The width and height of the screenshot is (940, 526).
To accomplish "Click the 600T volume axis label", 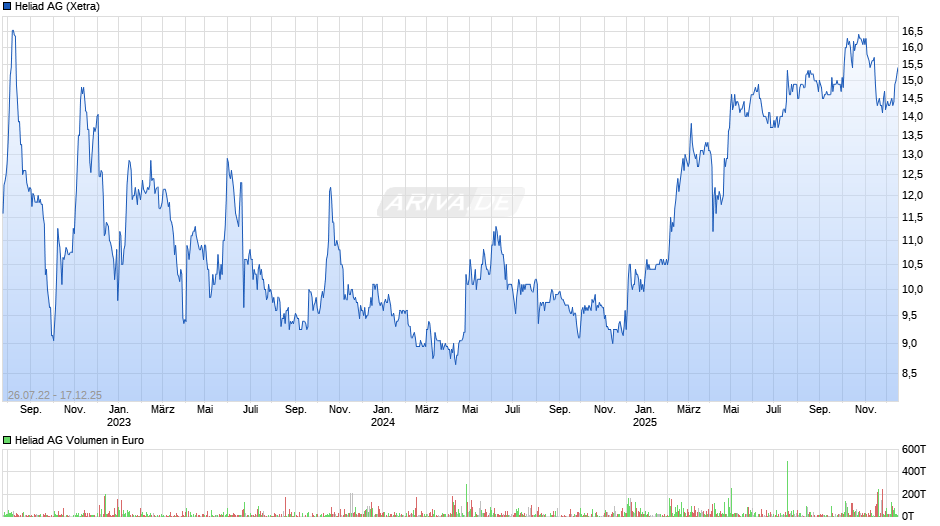I will tap(914, 449).
